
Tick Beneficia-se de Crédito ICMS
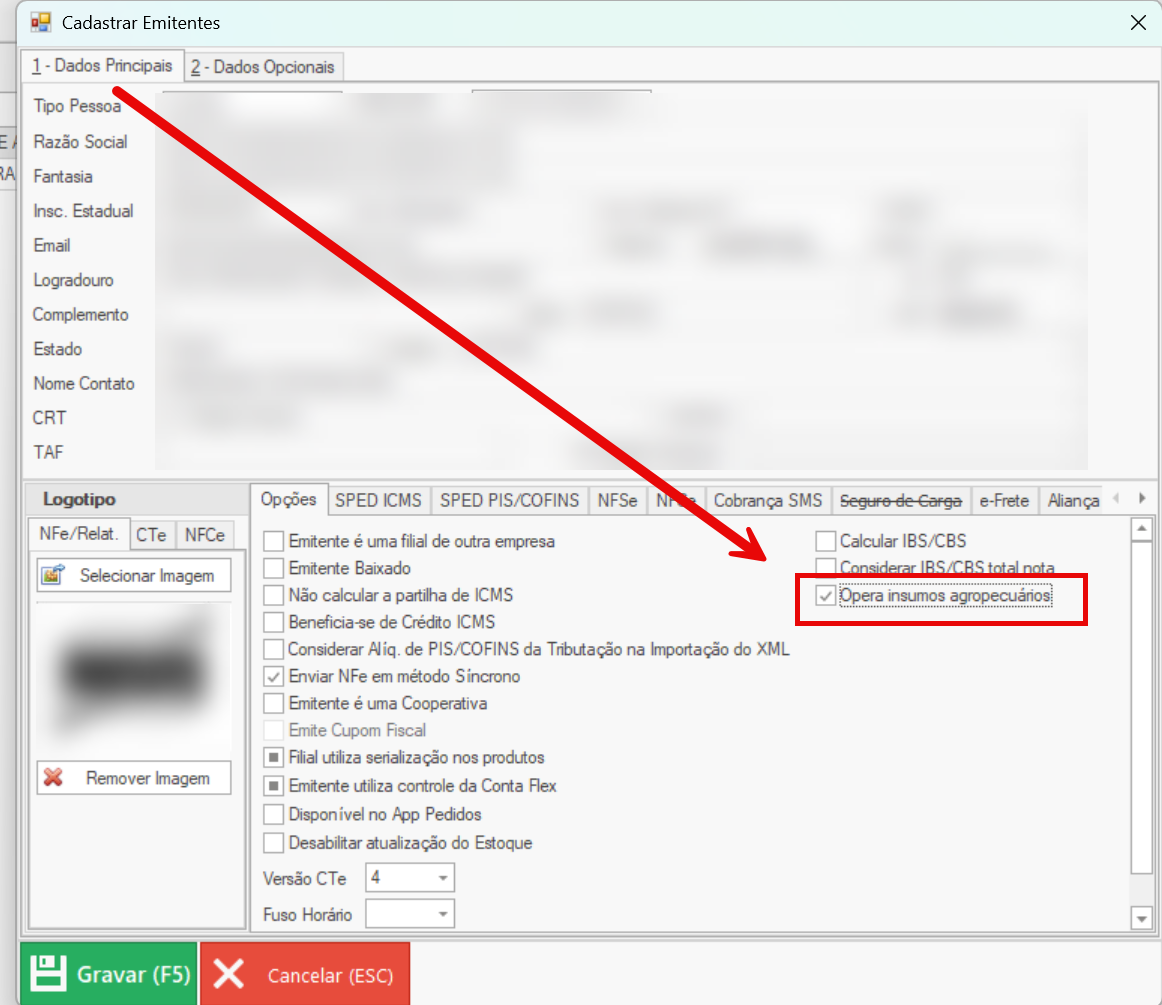(273, 622)
